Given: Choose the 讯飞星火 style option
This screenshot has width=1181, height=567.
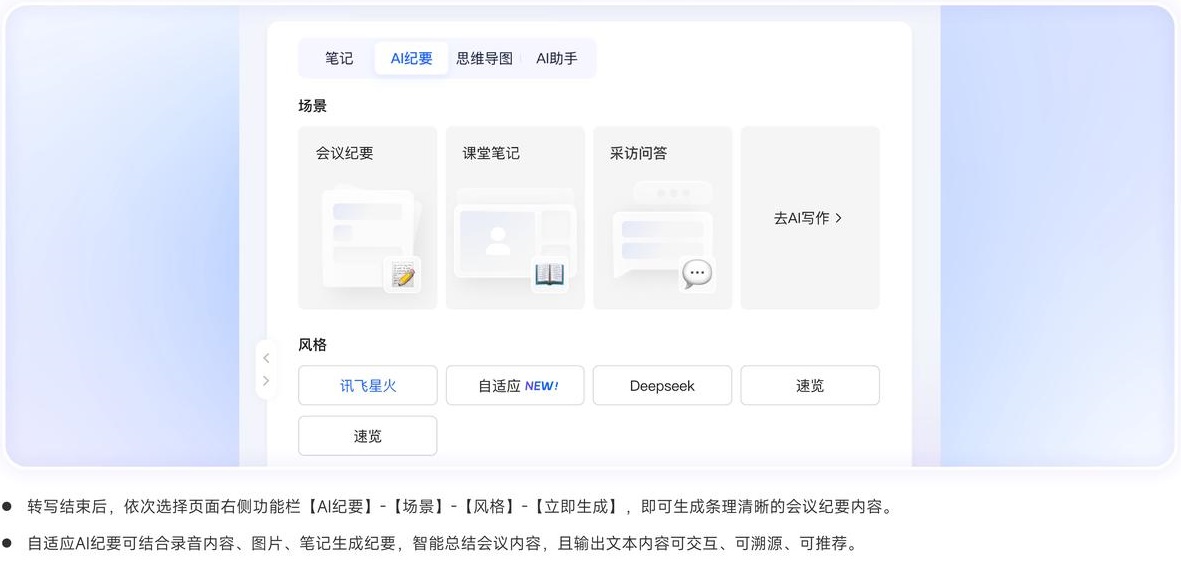Looking at the screenshot, I should (367, 386).
